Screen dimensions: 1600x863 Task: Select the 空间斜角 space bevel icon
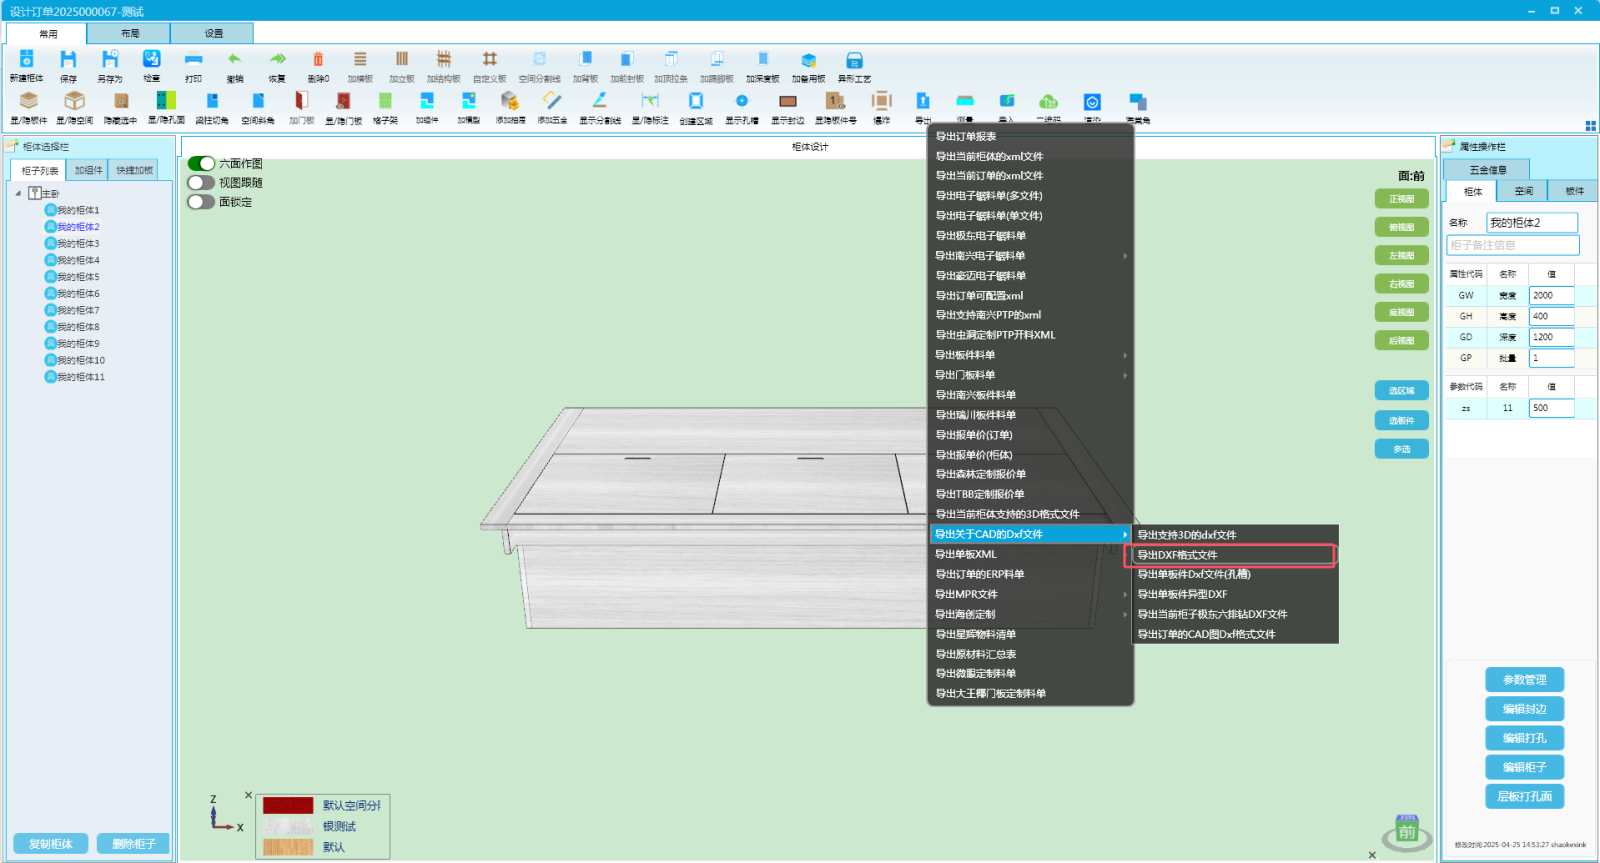258,101
